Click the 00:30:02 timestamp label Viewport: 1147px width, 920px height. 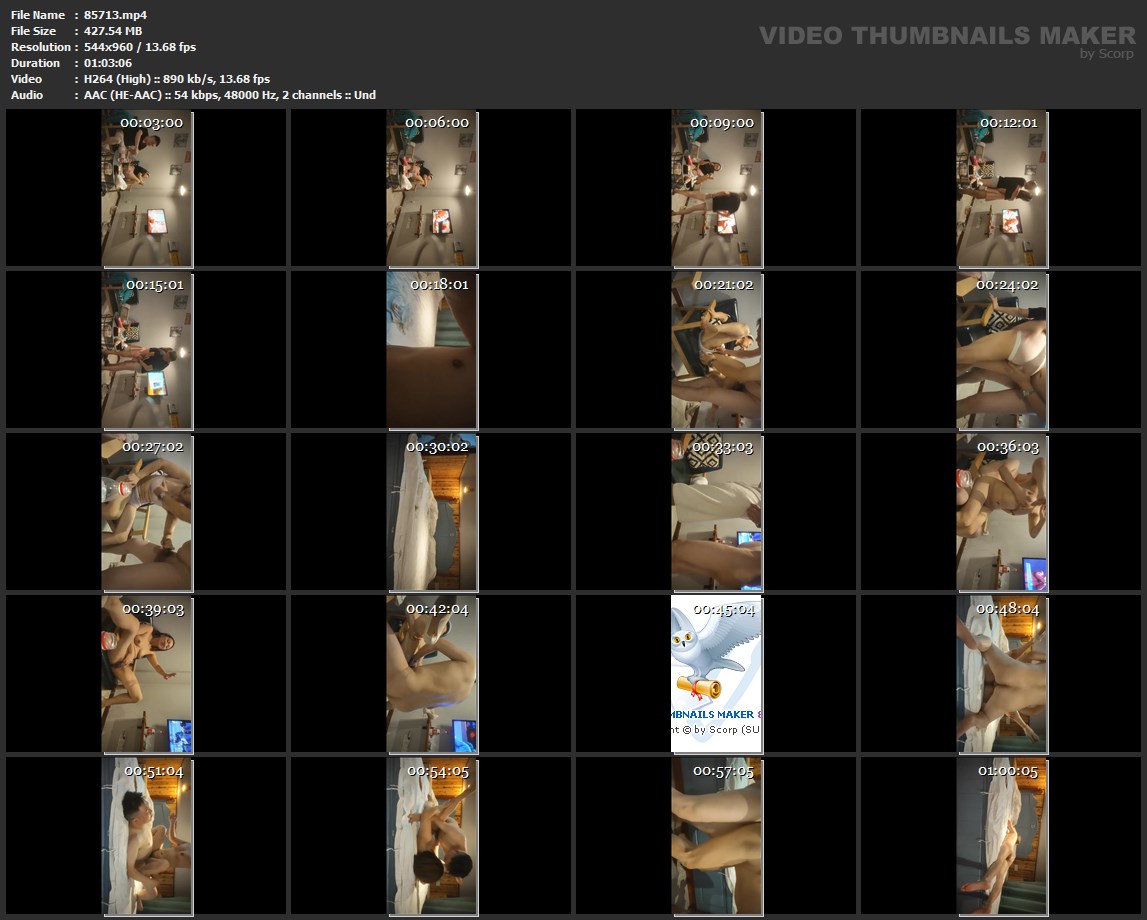[437, 447]
